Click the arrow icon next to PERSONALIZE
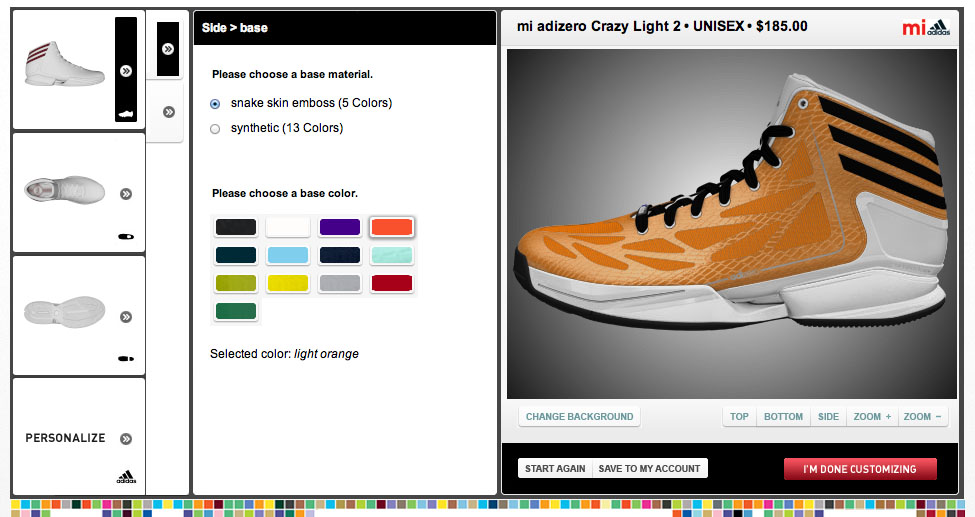 tap(126, 439)
